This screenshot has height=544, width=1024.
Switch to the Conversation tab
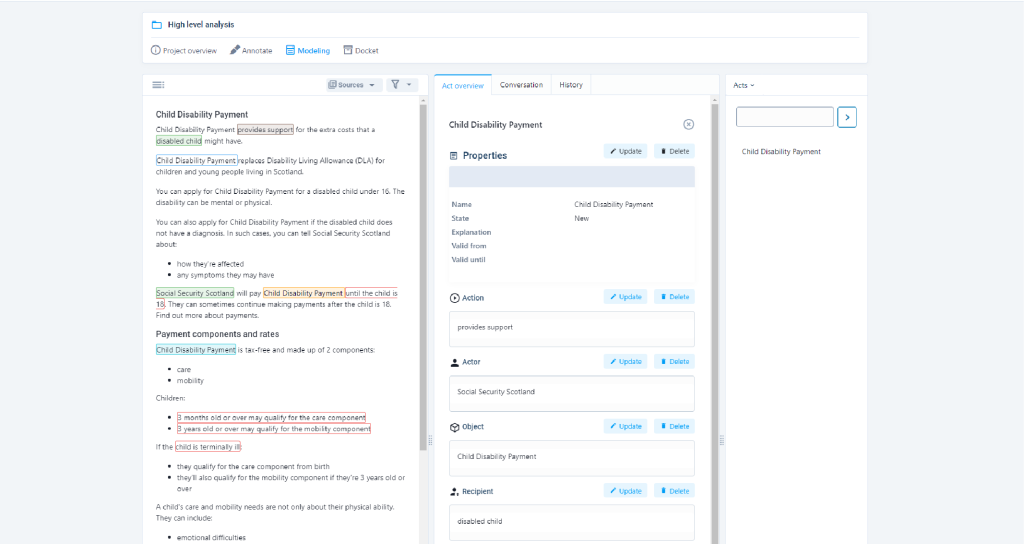(x=521, y=85)
